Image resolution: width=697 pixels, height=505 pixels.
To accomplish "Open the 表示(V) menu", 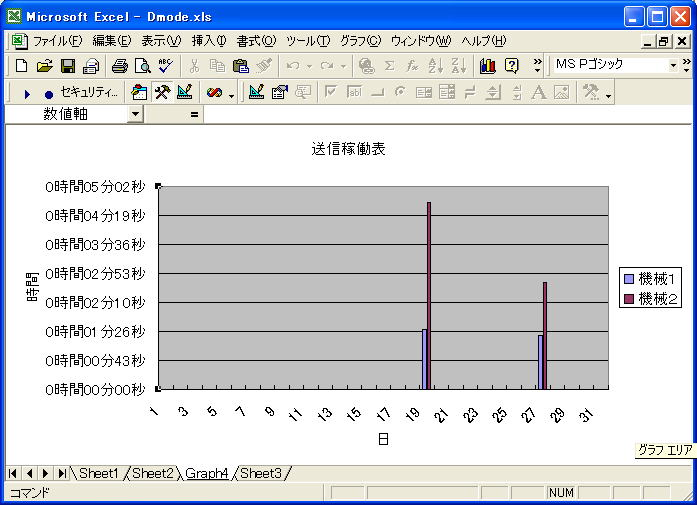I will (161, 41).
